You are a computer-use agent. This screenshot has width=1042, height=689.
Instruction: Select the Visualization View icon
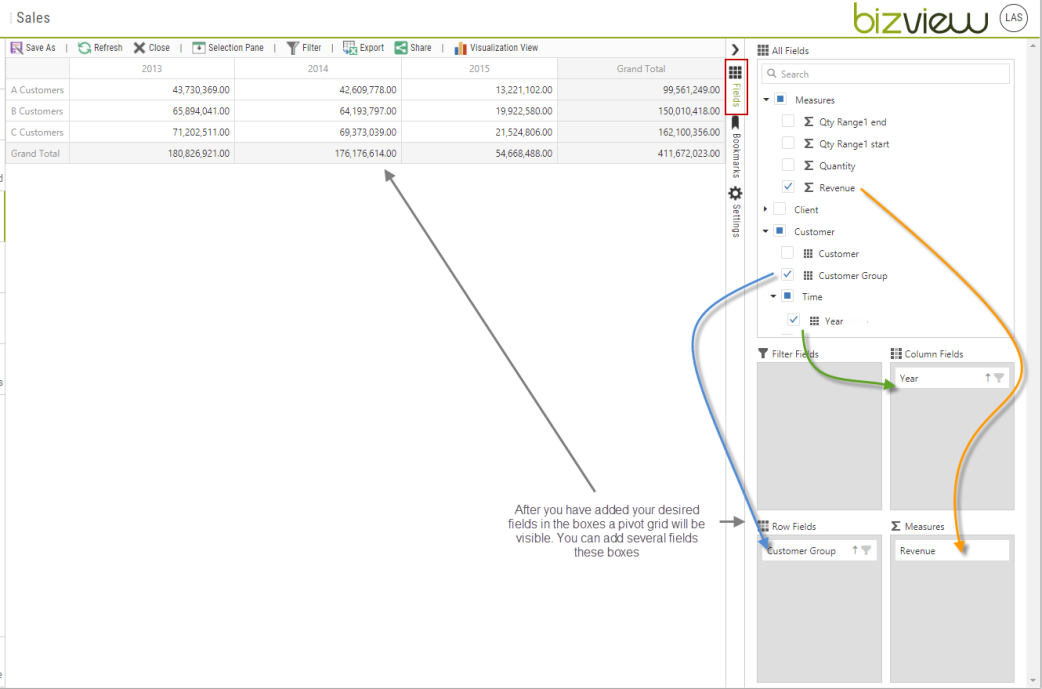pos(461,47)
